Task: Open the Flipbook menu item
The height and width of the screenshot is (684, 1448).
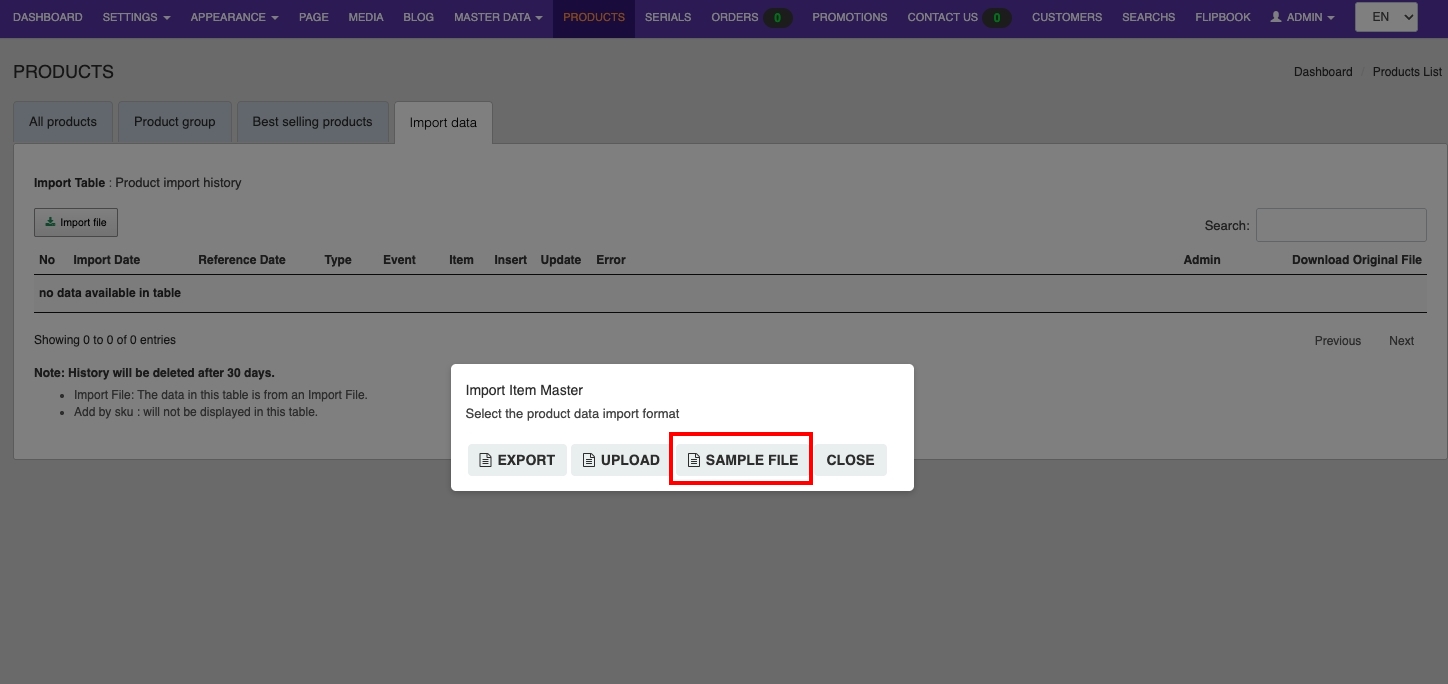Action: [x=1223, y=17]
